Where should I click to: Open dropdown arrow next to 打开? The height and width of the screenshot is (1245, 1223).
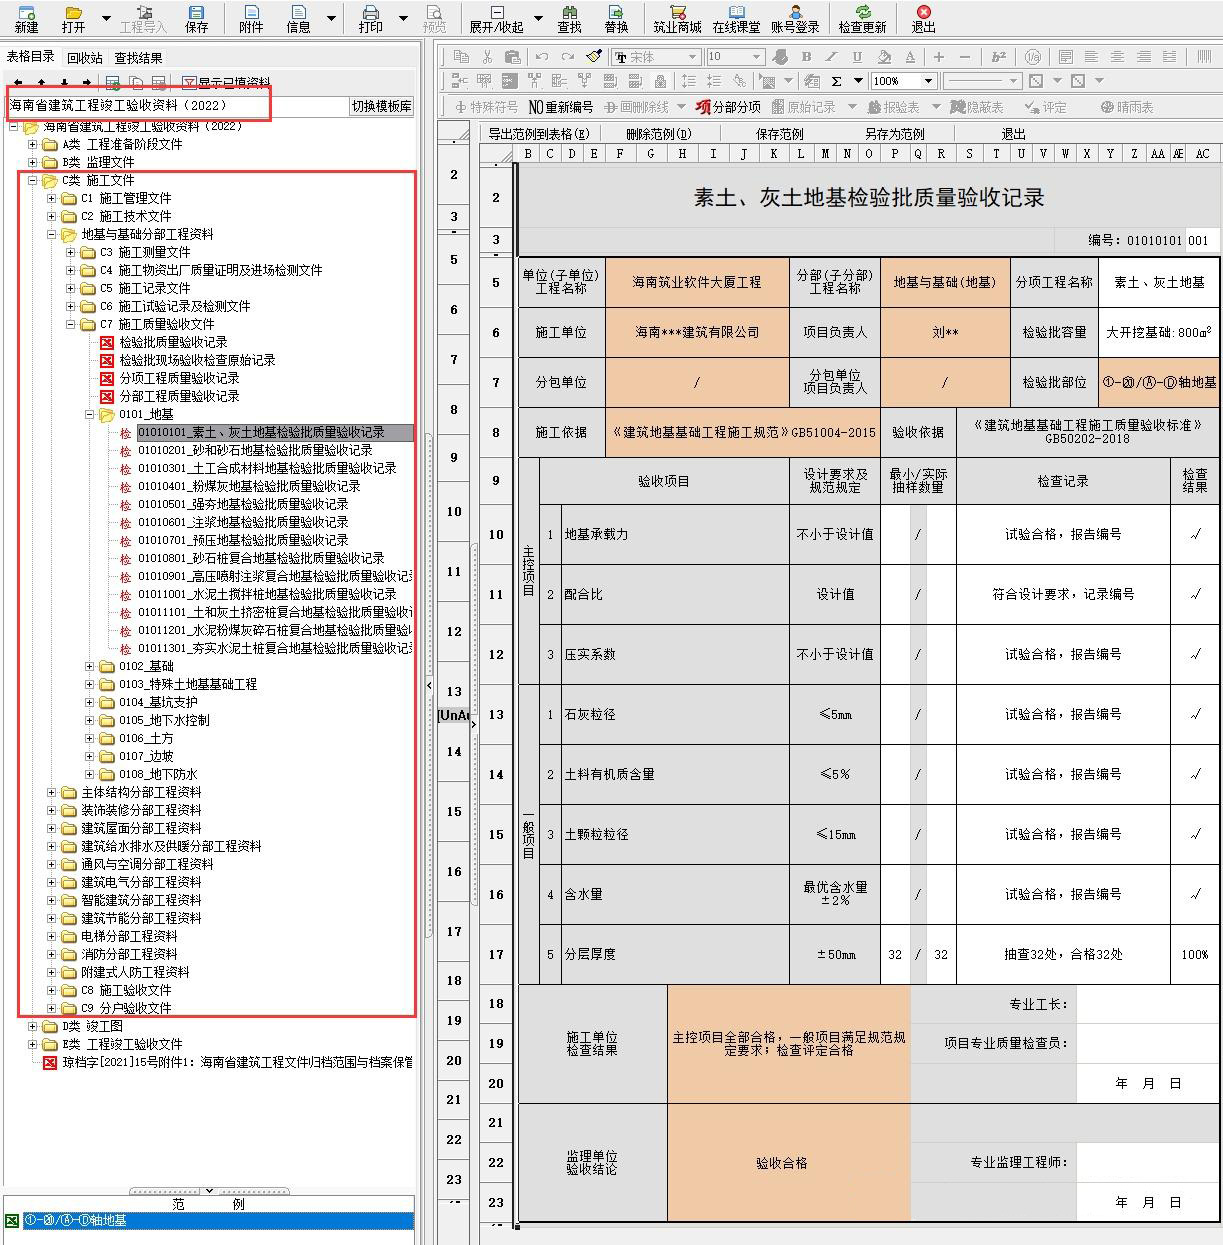click(105, 18)
